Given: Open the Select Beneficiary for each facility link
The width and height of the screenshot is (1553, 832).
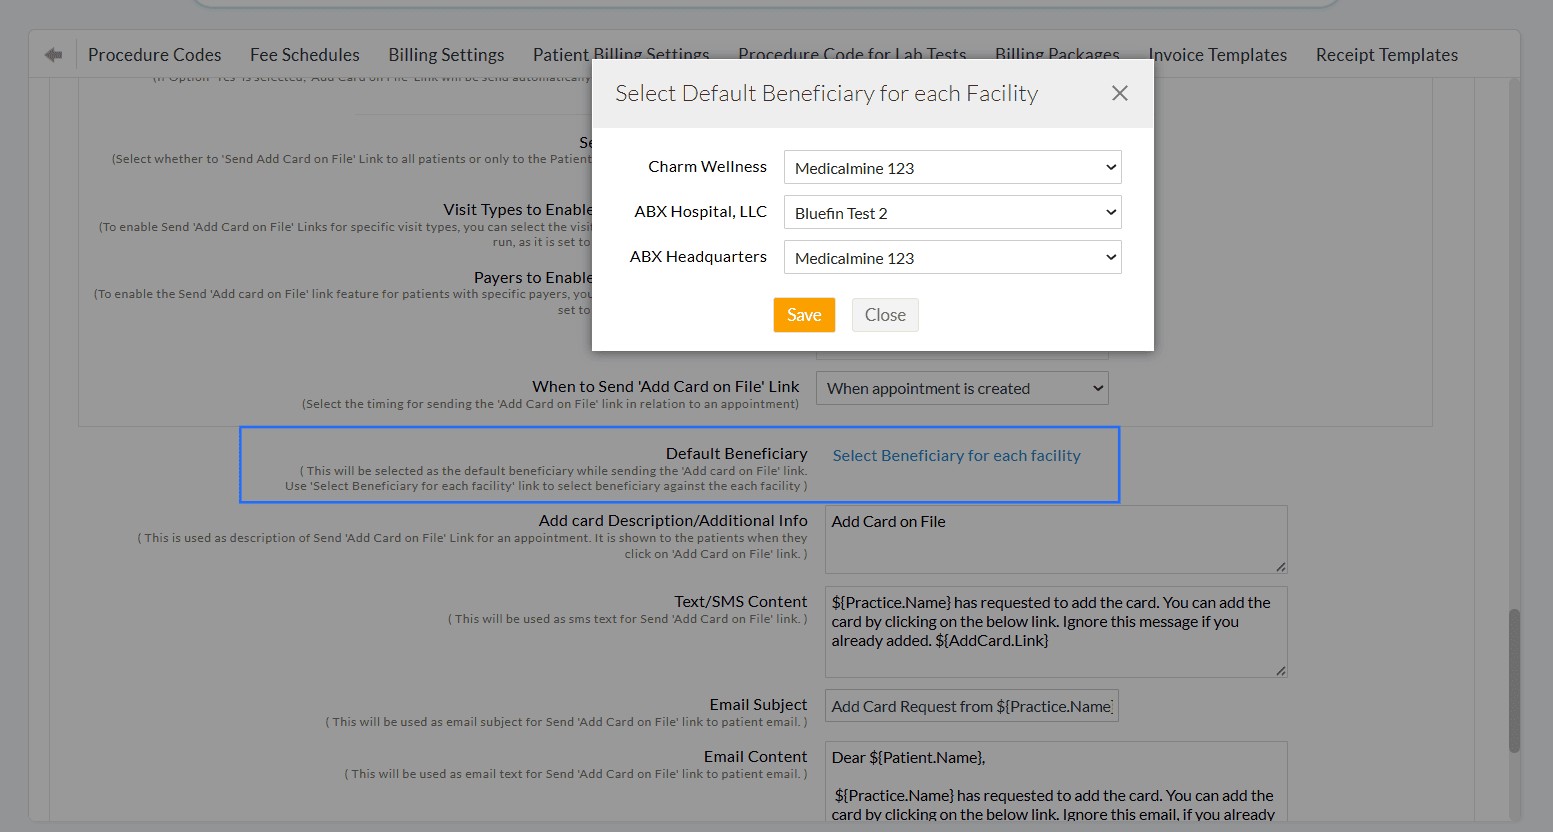Looking at the screenshot, I should point(957,456).
